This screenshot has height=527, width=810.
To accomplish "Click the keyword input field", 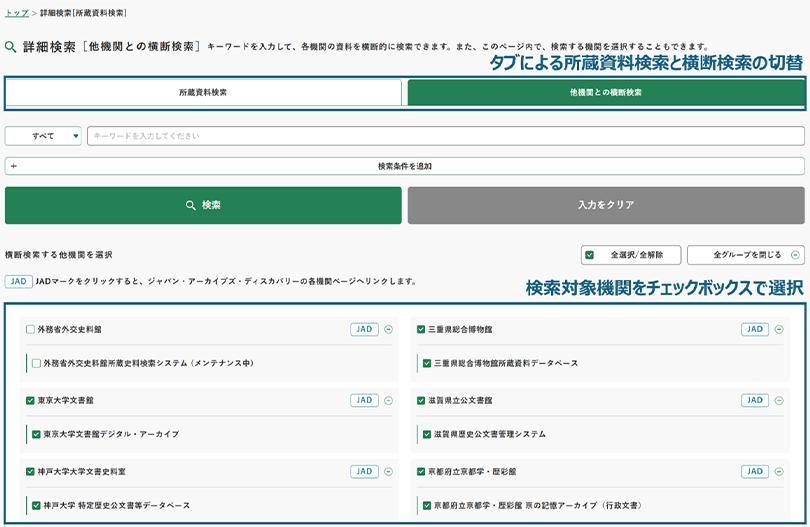I will [x=445, y=136].
